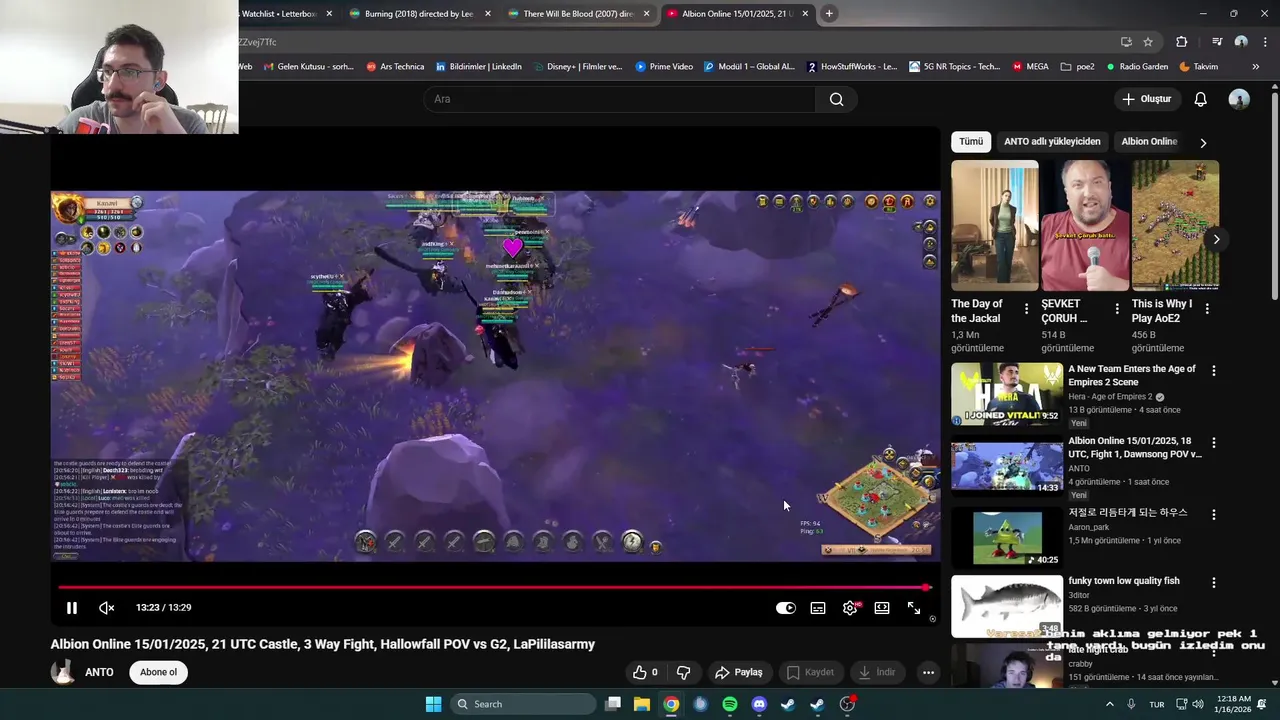Open YouTube notifications bell

1201,99
